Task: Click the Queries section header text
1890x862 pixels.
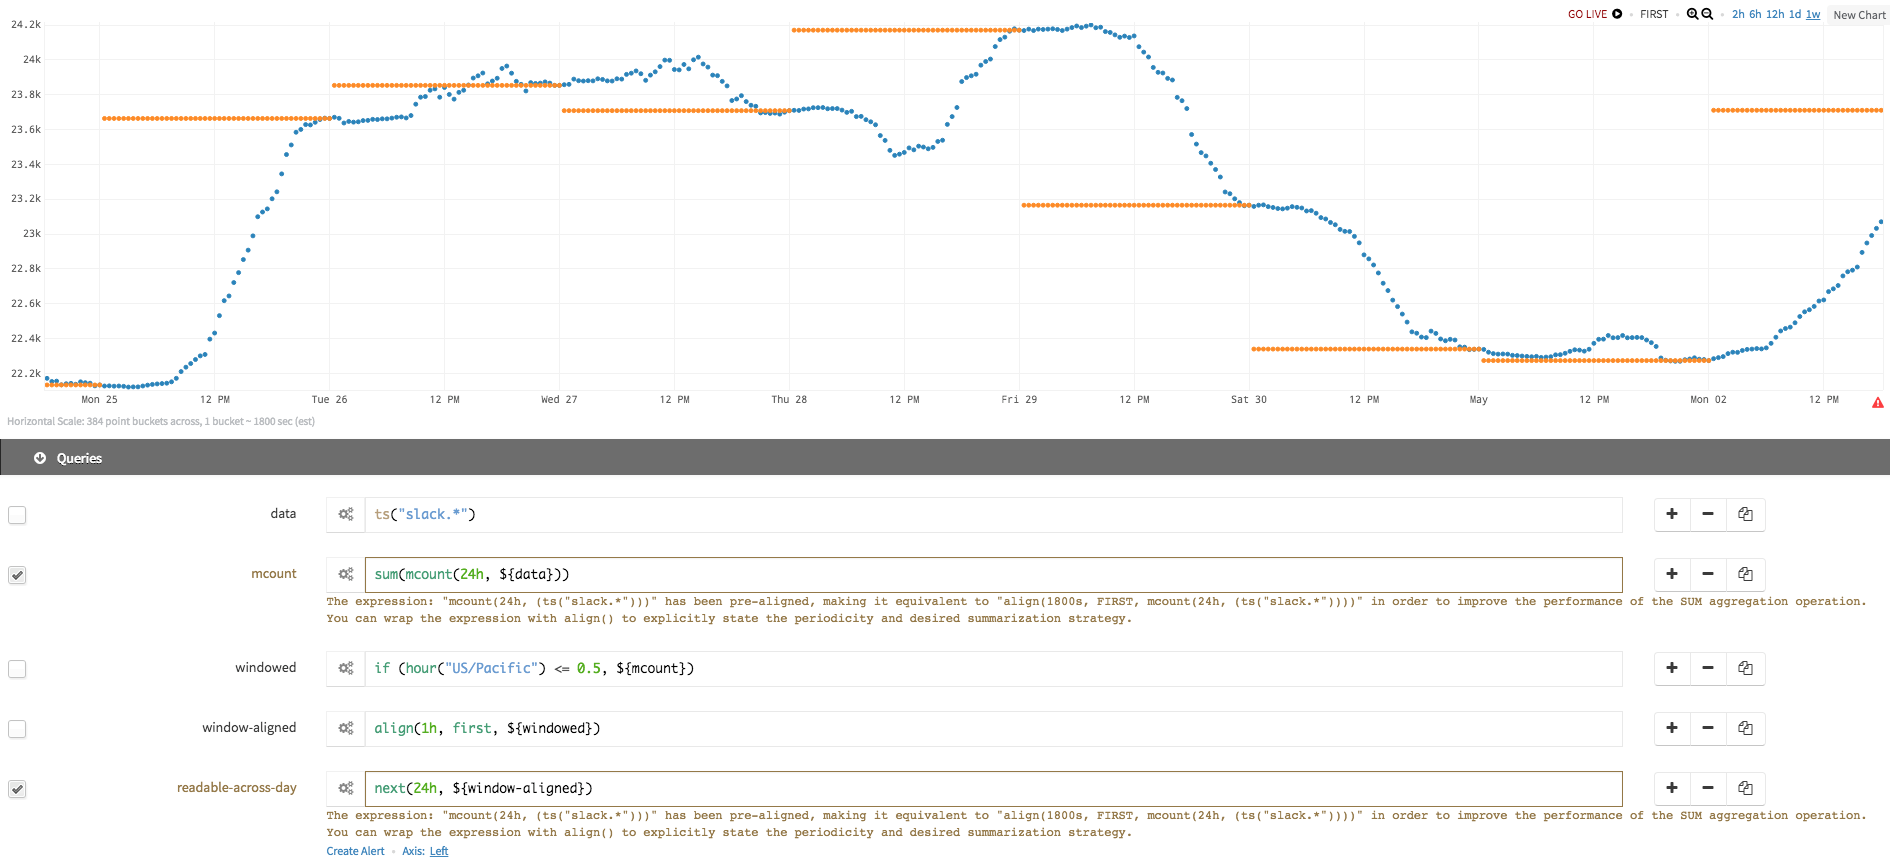Action: click(79, 458)
